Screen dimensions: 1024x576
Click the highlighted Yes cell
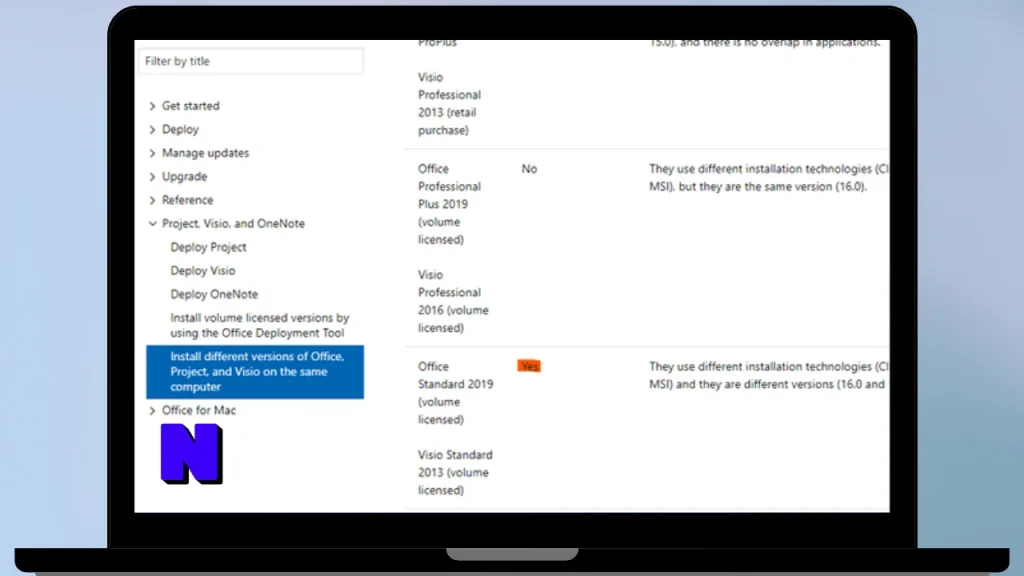529,366
